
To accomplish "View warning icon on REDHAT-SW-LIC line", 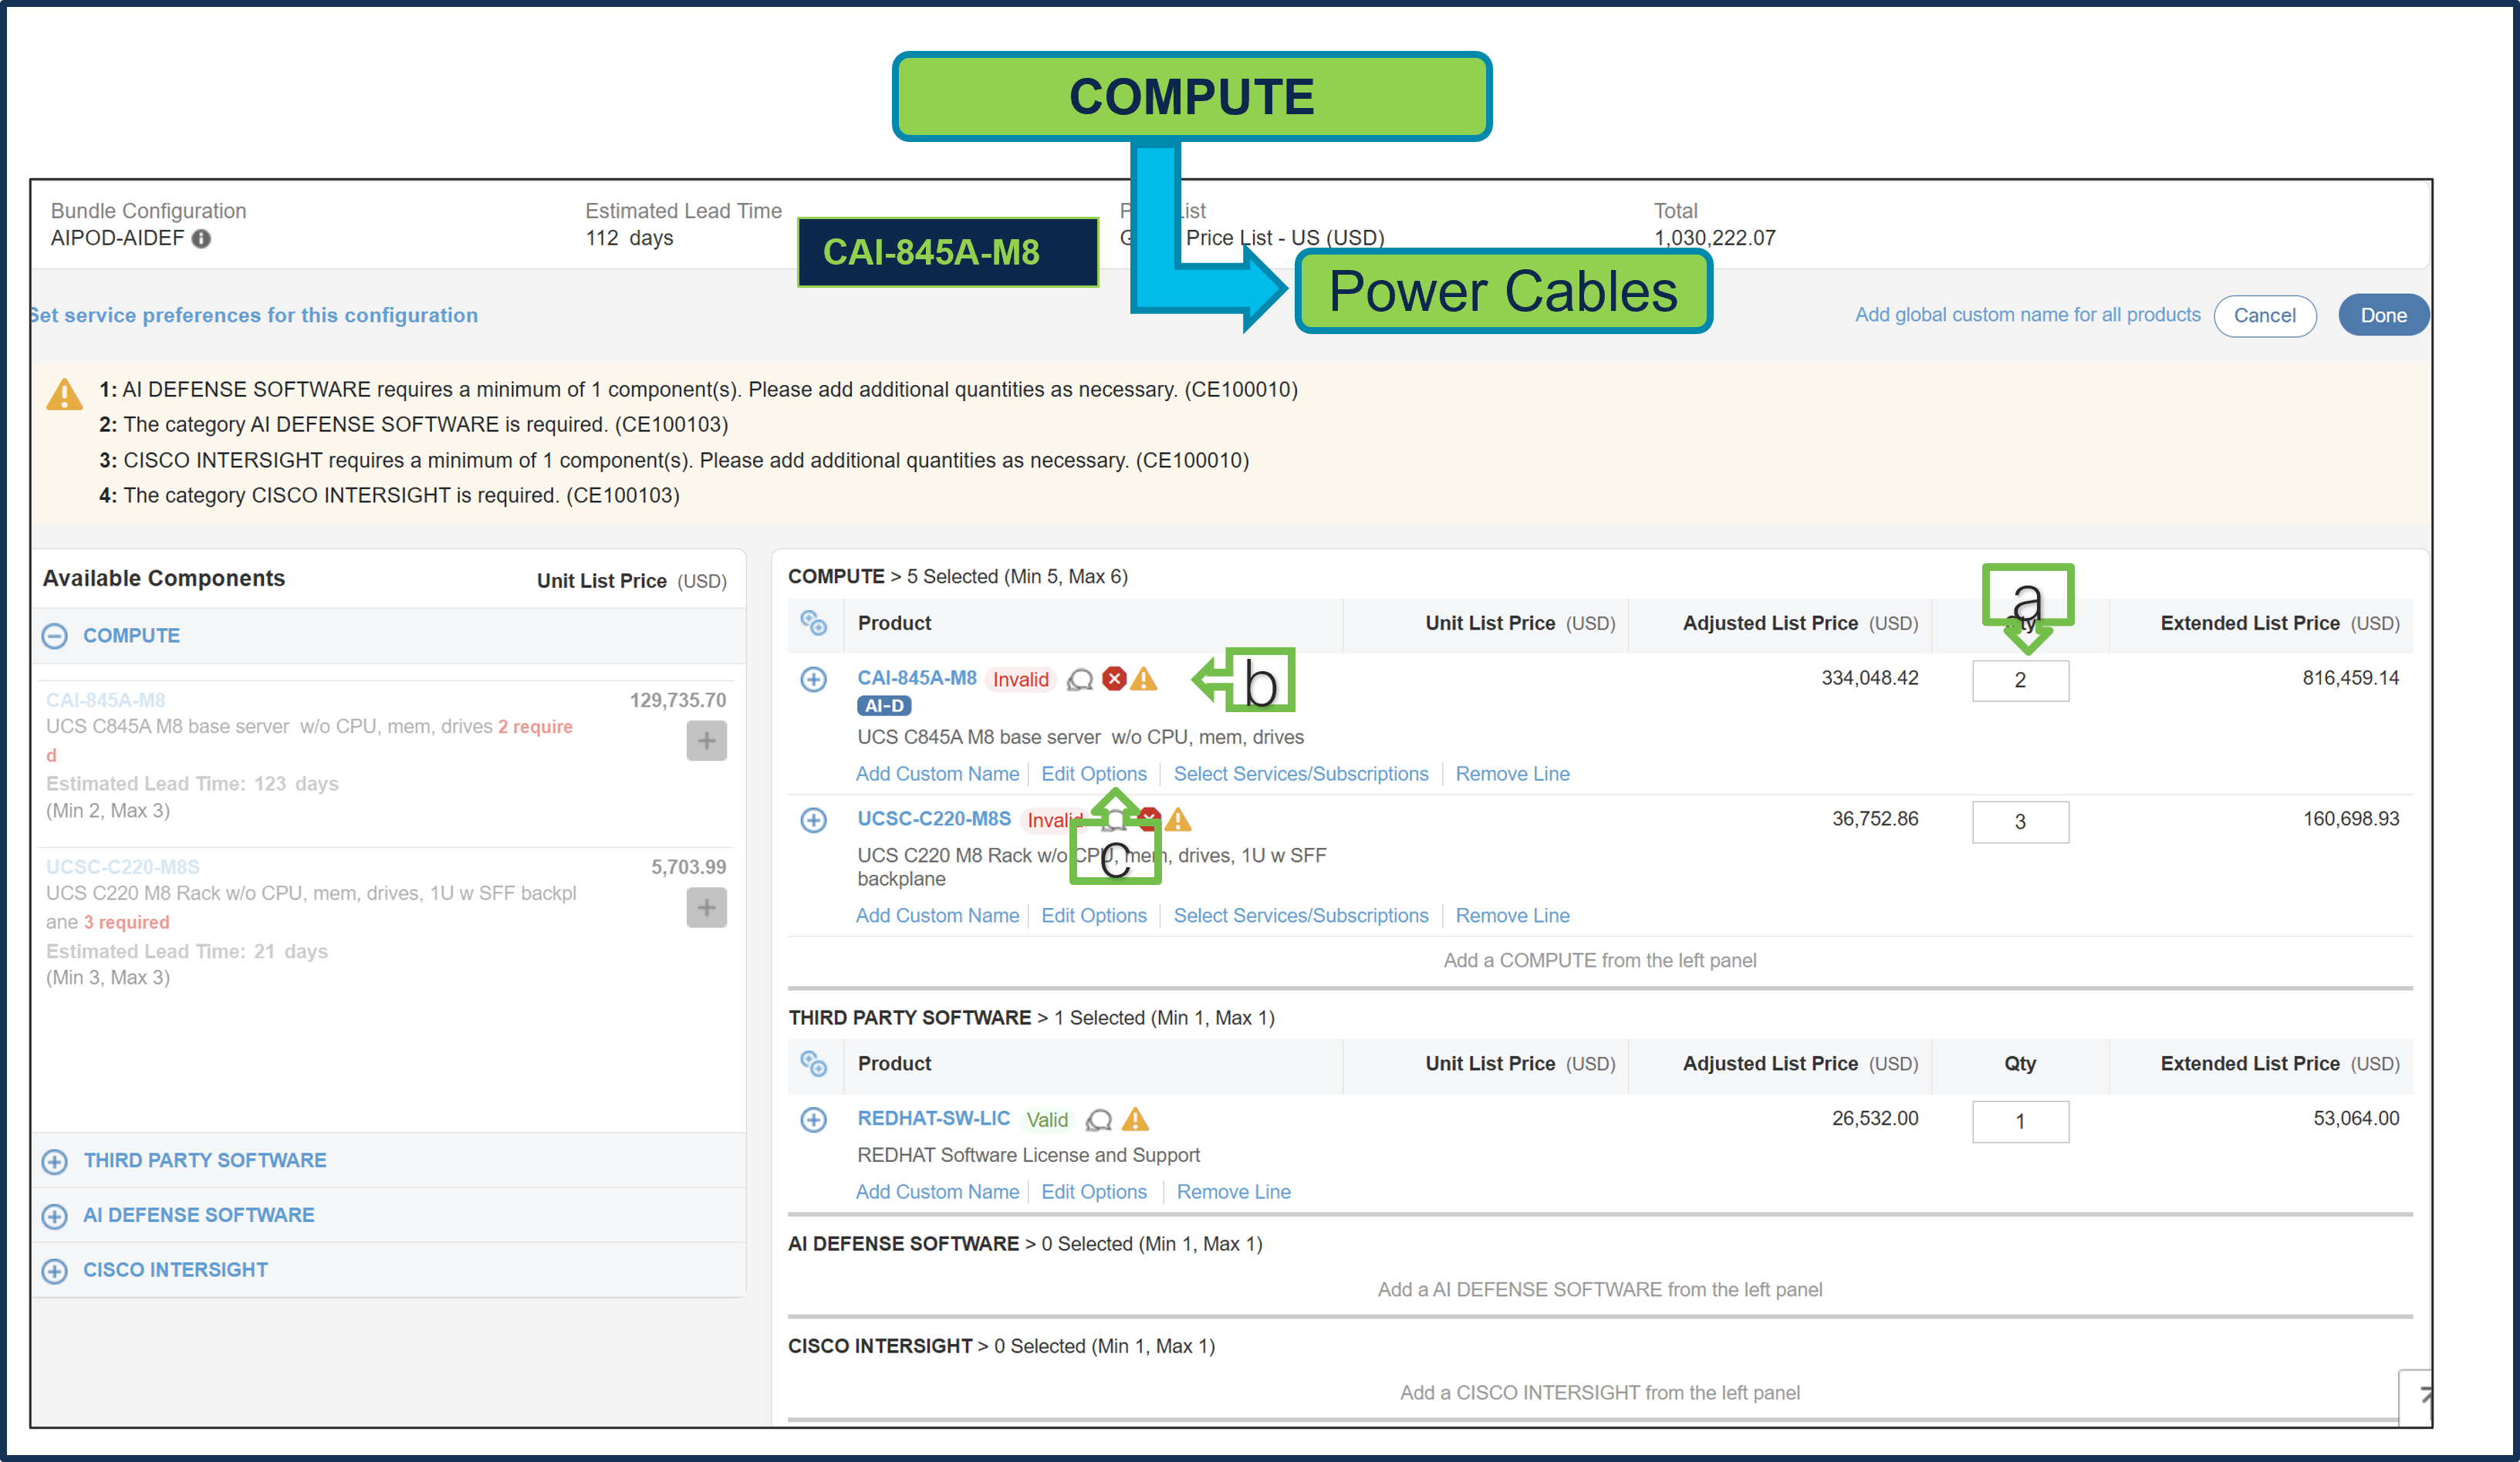I will (1135, 1119).
